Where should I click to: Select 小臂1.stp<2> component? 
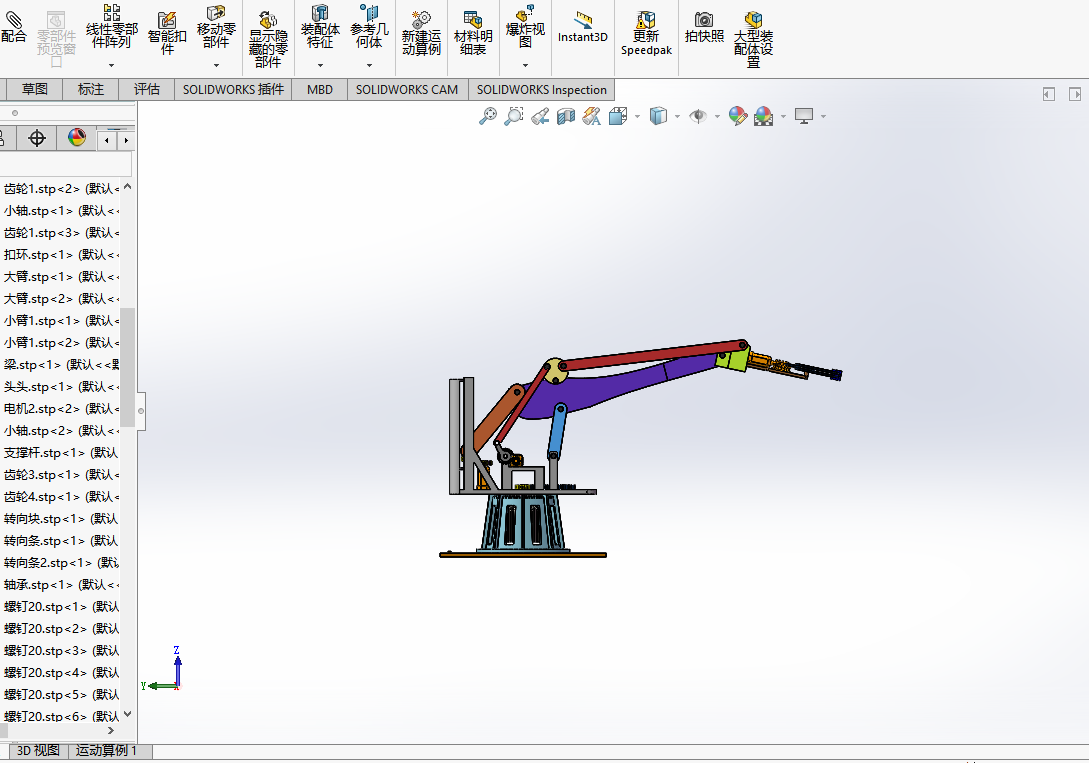[x=61, y=342]
